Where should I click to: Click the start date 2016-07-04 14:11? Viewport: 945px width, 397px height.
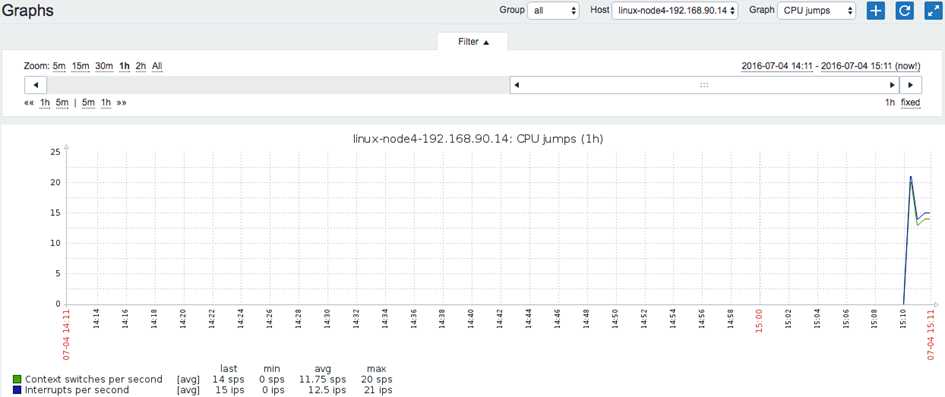pyautogui.click(x=777, y=66)
